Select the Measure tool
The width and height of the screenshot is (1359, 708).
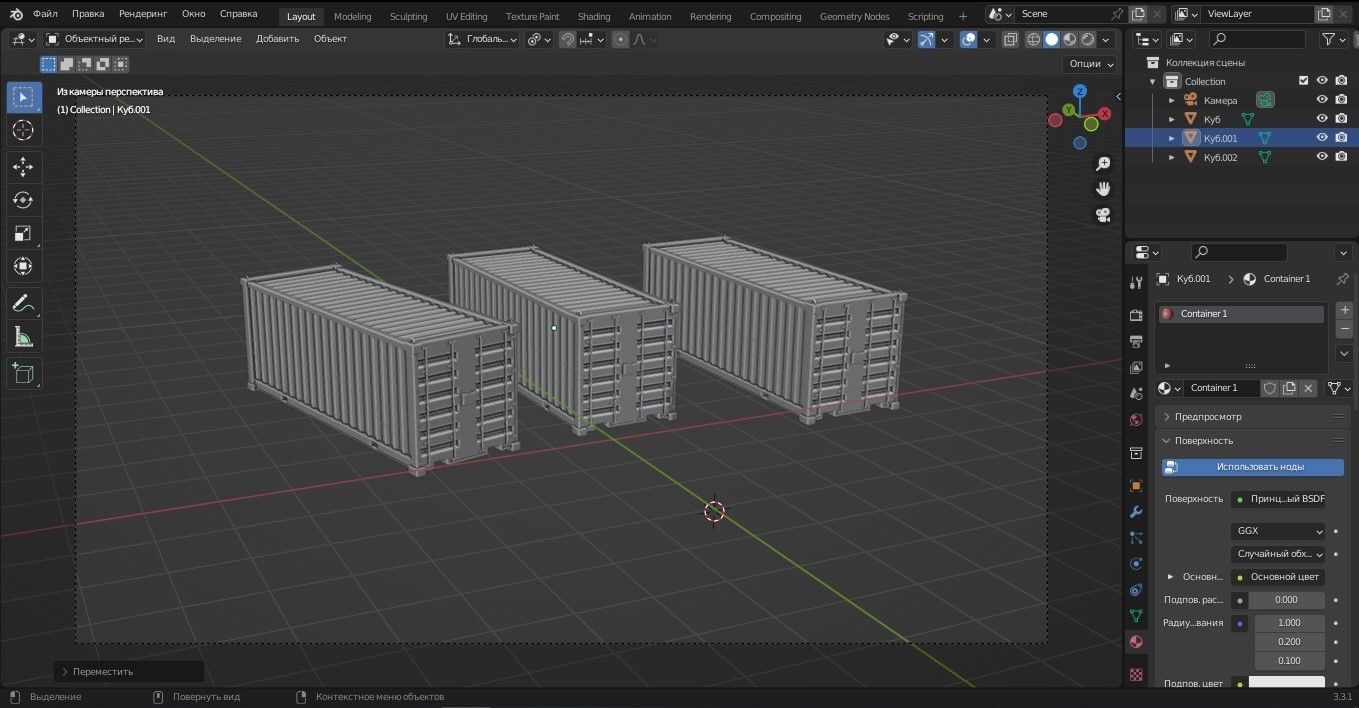click(23, 337)
